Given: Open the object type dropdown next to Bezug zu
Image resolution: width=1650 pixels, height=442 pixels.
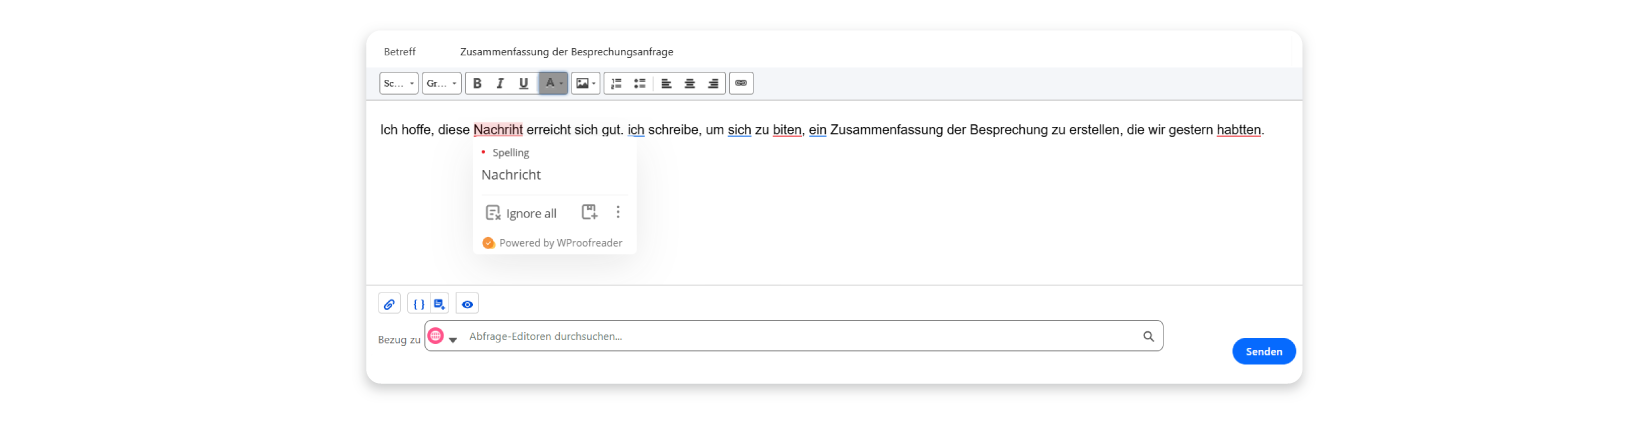Looking at the screenshot, I should (x=453, y=340).
